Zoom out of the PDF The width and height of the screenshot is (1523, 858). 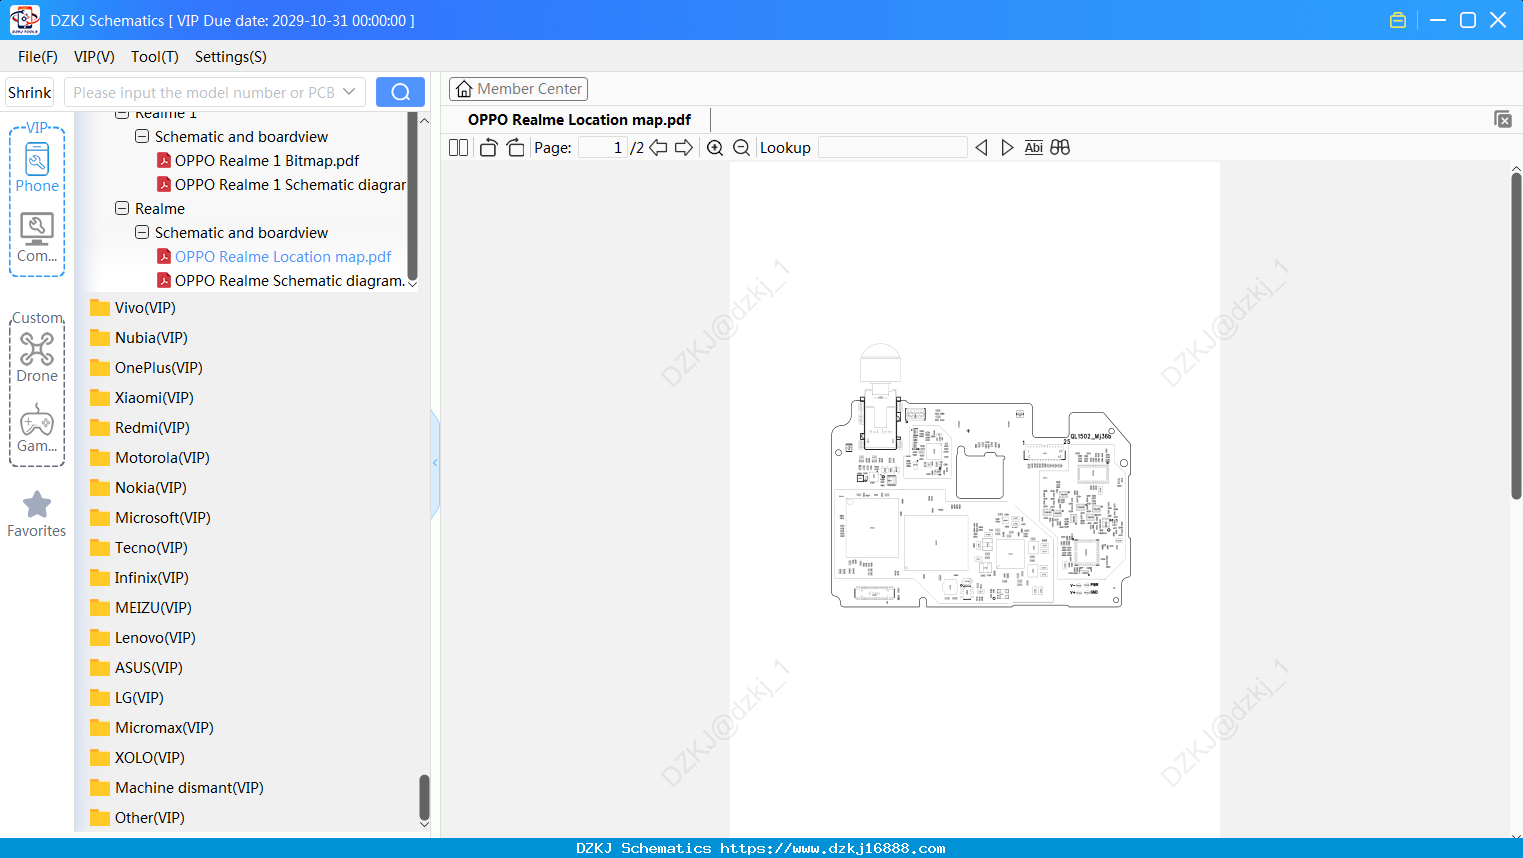click(x=742, y=148)
